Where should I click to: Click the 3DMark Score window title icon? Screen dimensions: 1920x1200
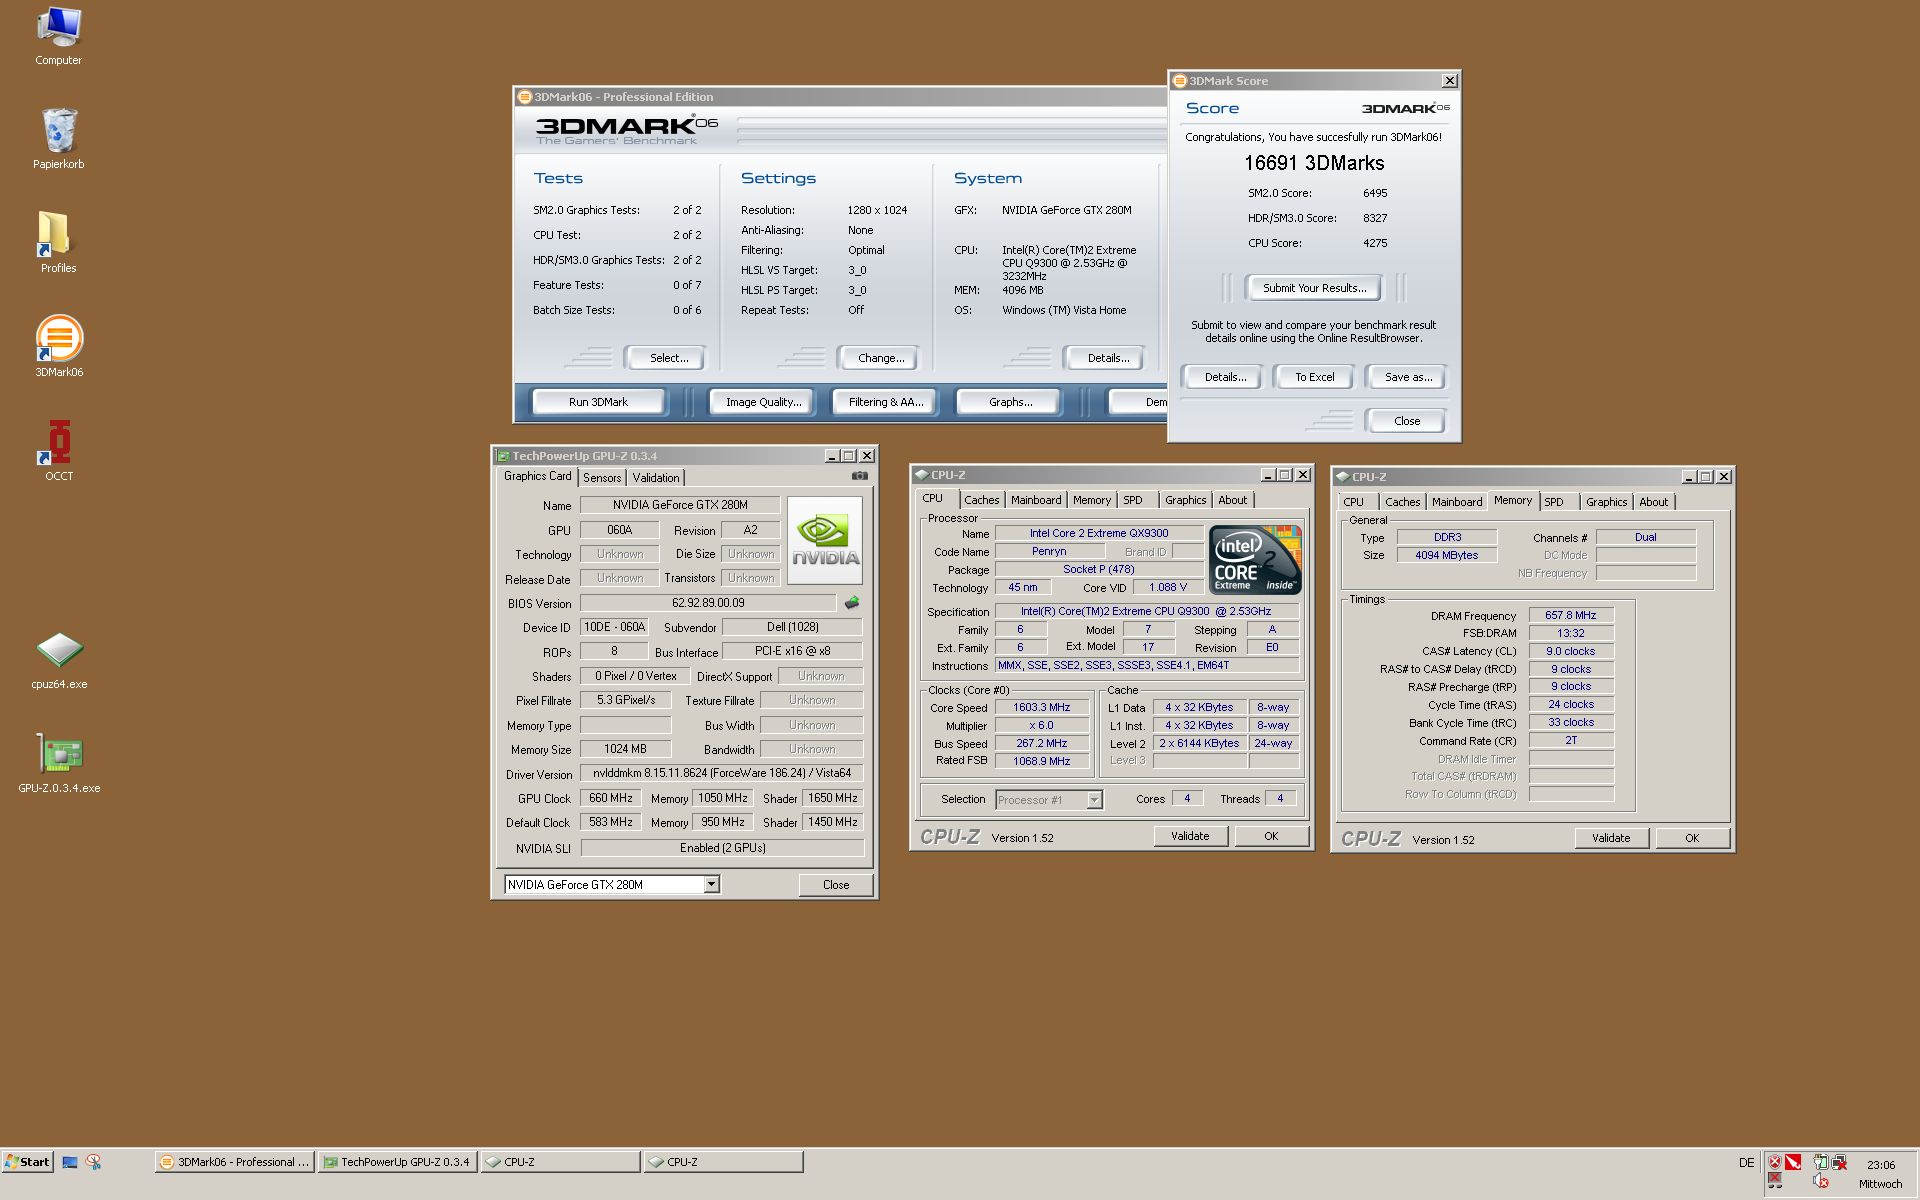[1179, 81]
